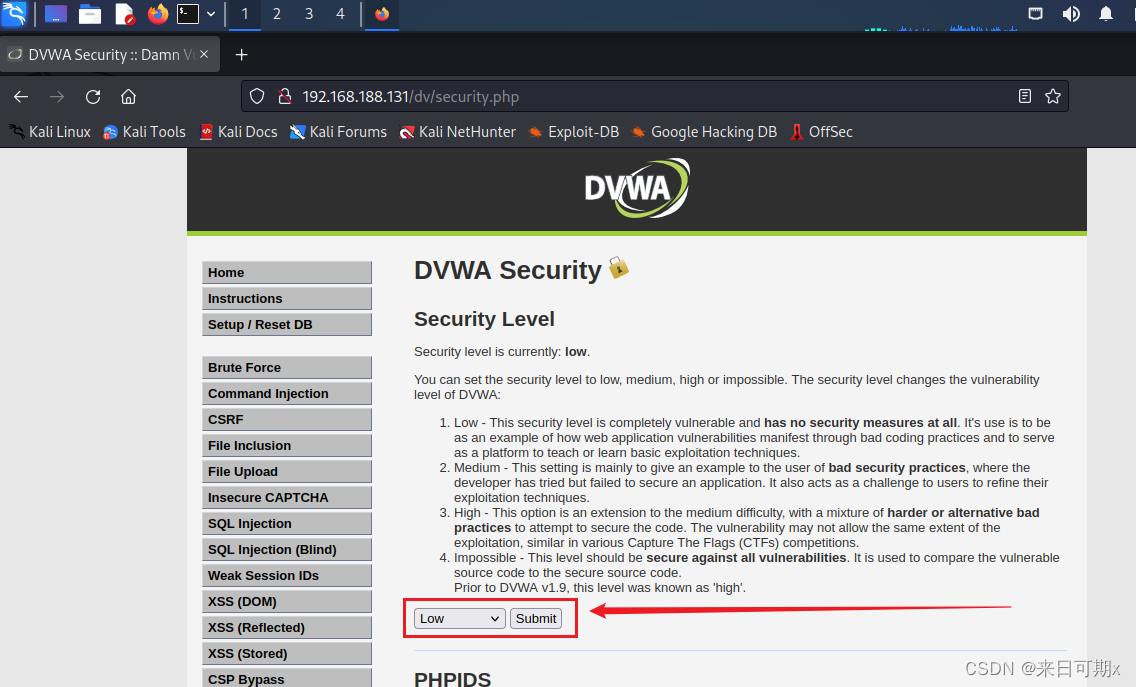
Task: Open XSS (DOM) module
Action: (287, 602)
